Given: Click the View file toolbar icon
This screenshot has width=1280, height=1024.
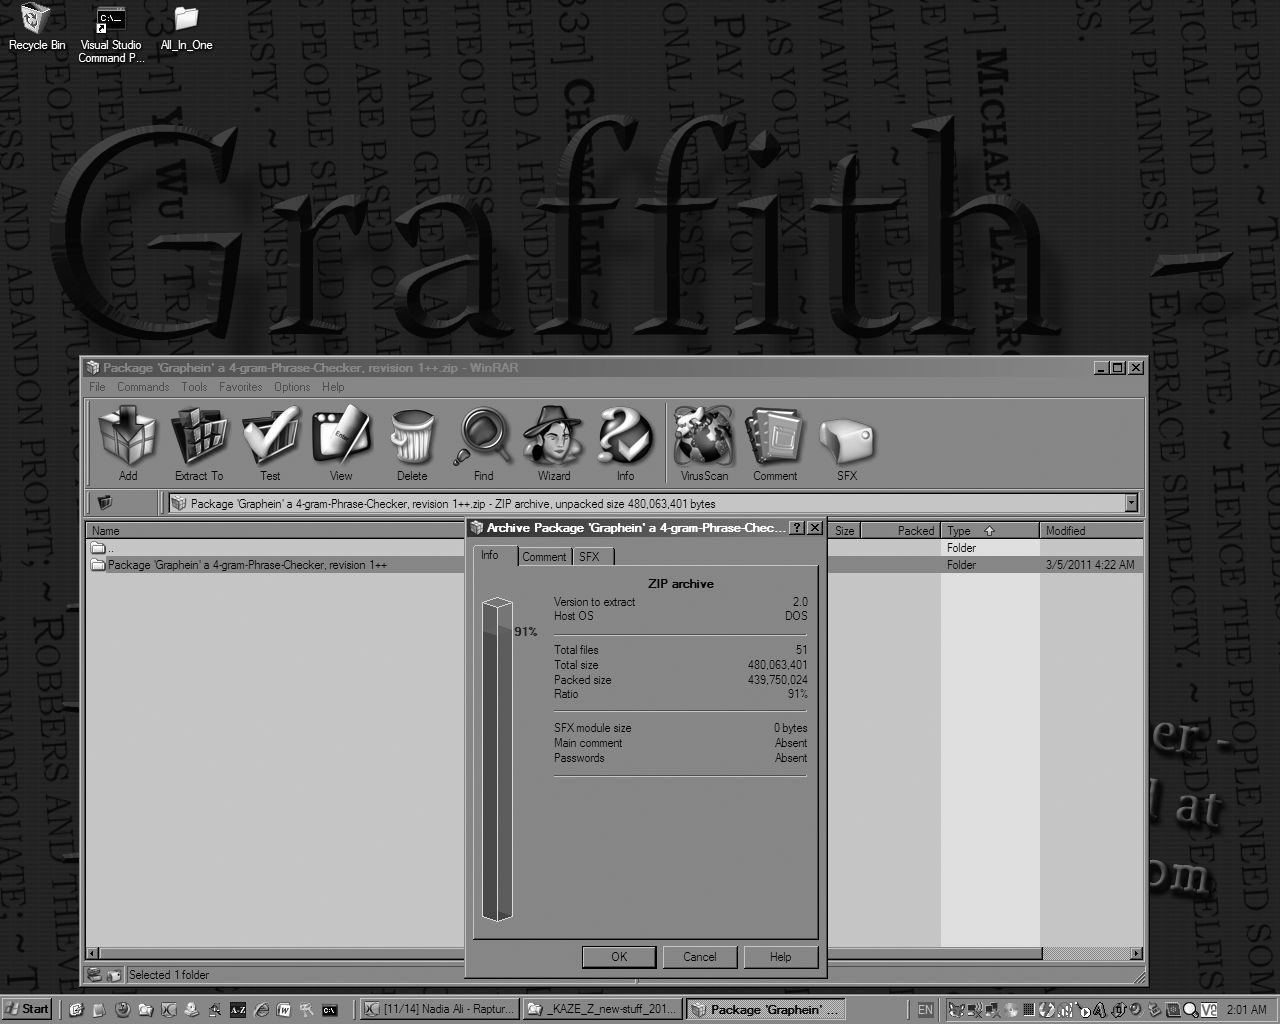Looking at the screenshot, I should coord(341,443).
